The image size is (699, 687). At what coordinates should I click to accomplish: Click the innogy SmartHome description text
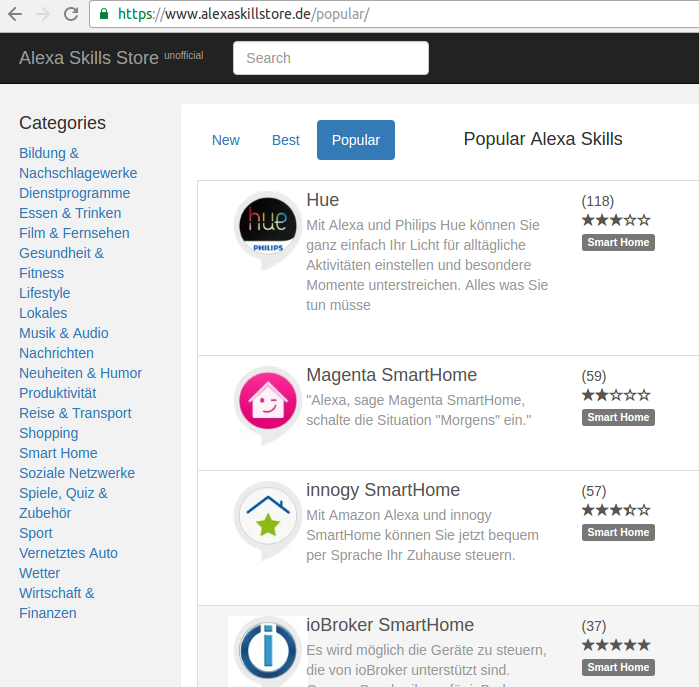[422, 535]
